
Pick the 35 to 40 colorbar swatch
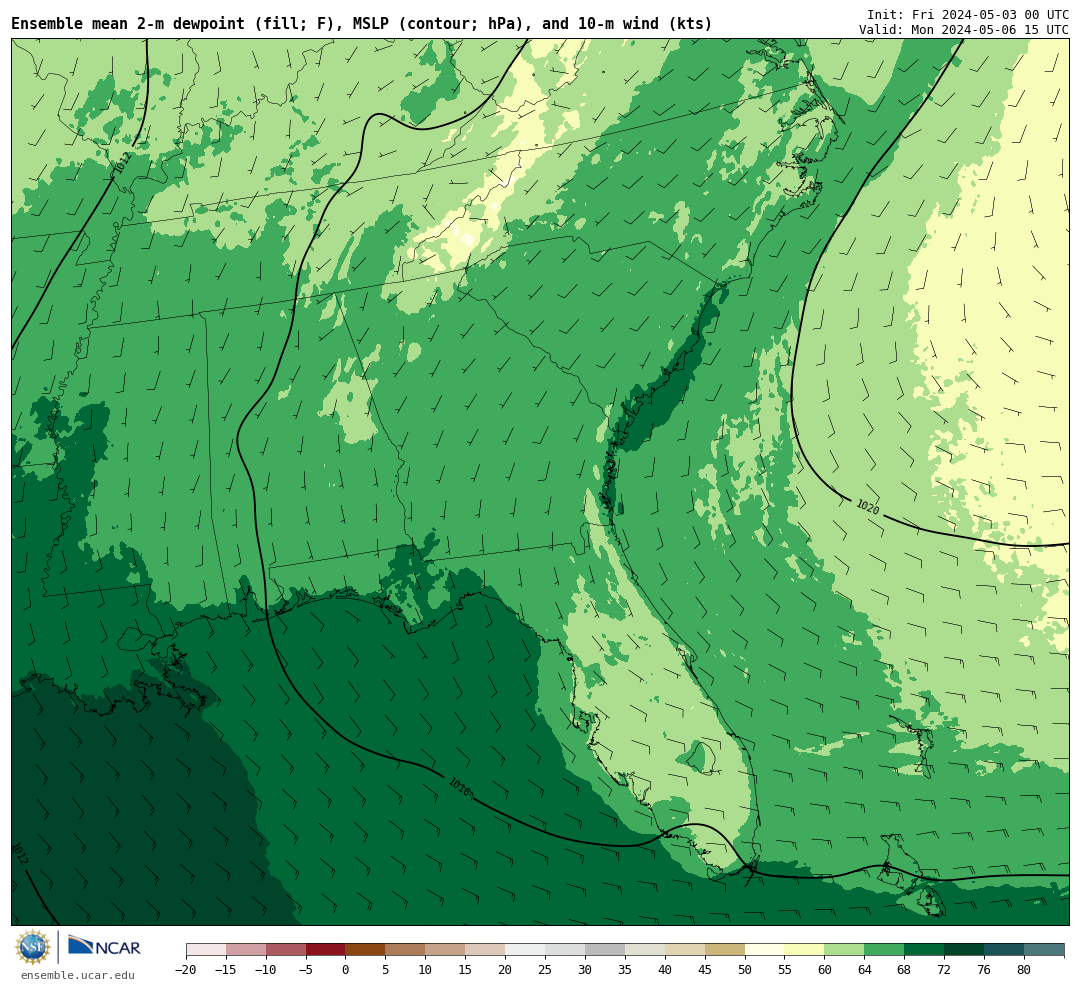click(x=645, y=950)
